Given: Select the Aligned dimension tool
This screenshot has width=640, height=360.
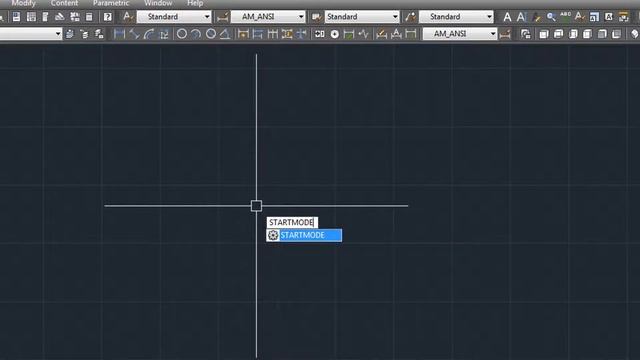Looking at the screenshot, I should (x=134, y=34).
